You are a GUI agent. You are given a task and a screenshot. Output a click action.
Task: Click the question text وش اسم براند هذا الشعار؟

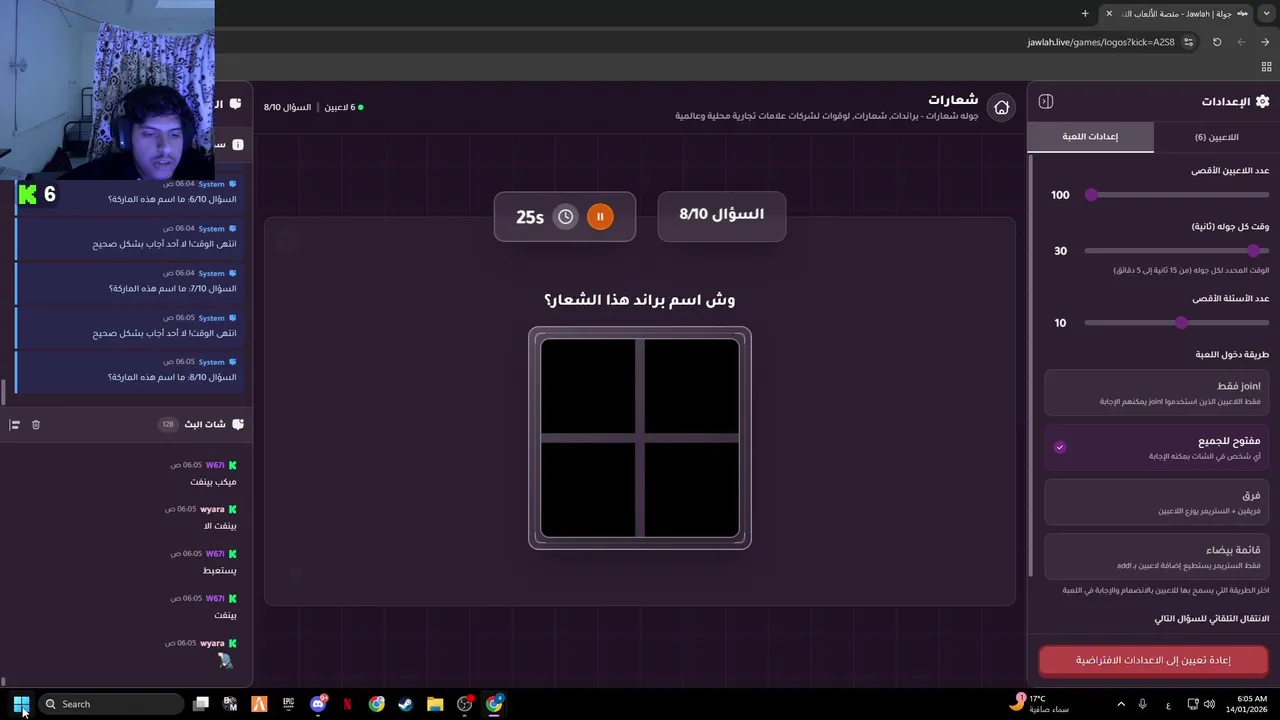coord(640,300)
